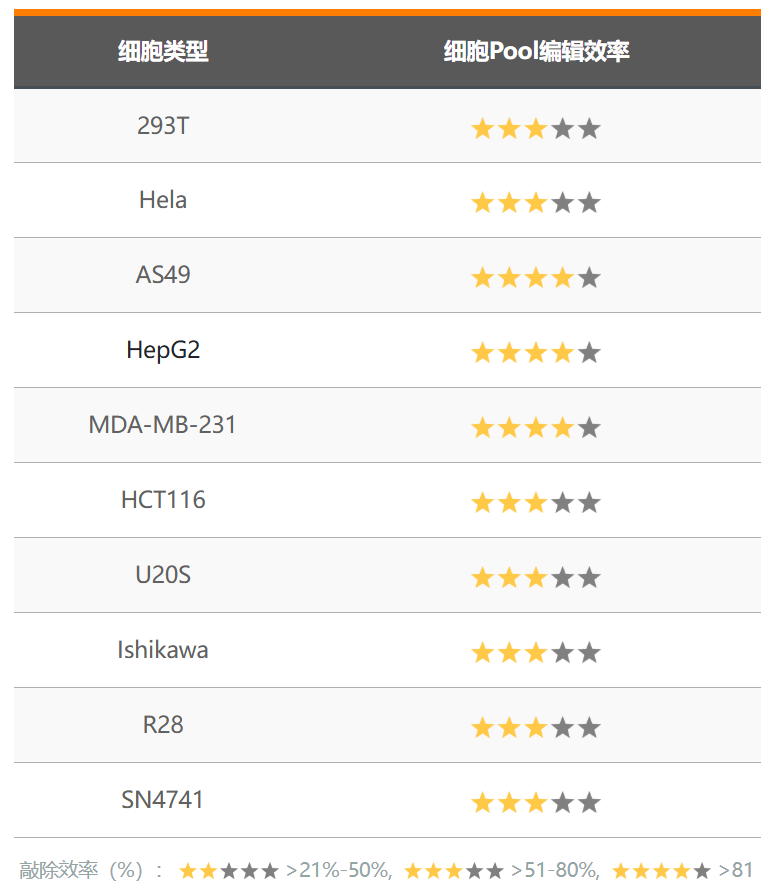Click the MDA-MB-231 star rating
Image resolution: width=775 pixels, height=893 pixels.
pyautogui.click(x=535, y=428)
